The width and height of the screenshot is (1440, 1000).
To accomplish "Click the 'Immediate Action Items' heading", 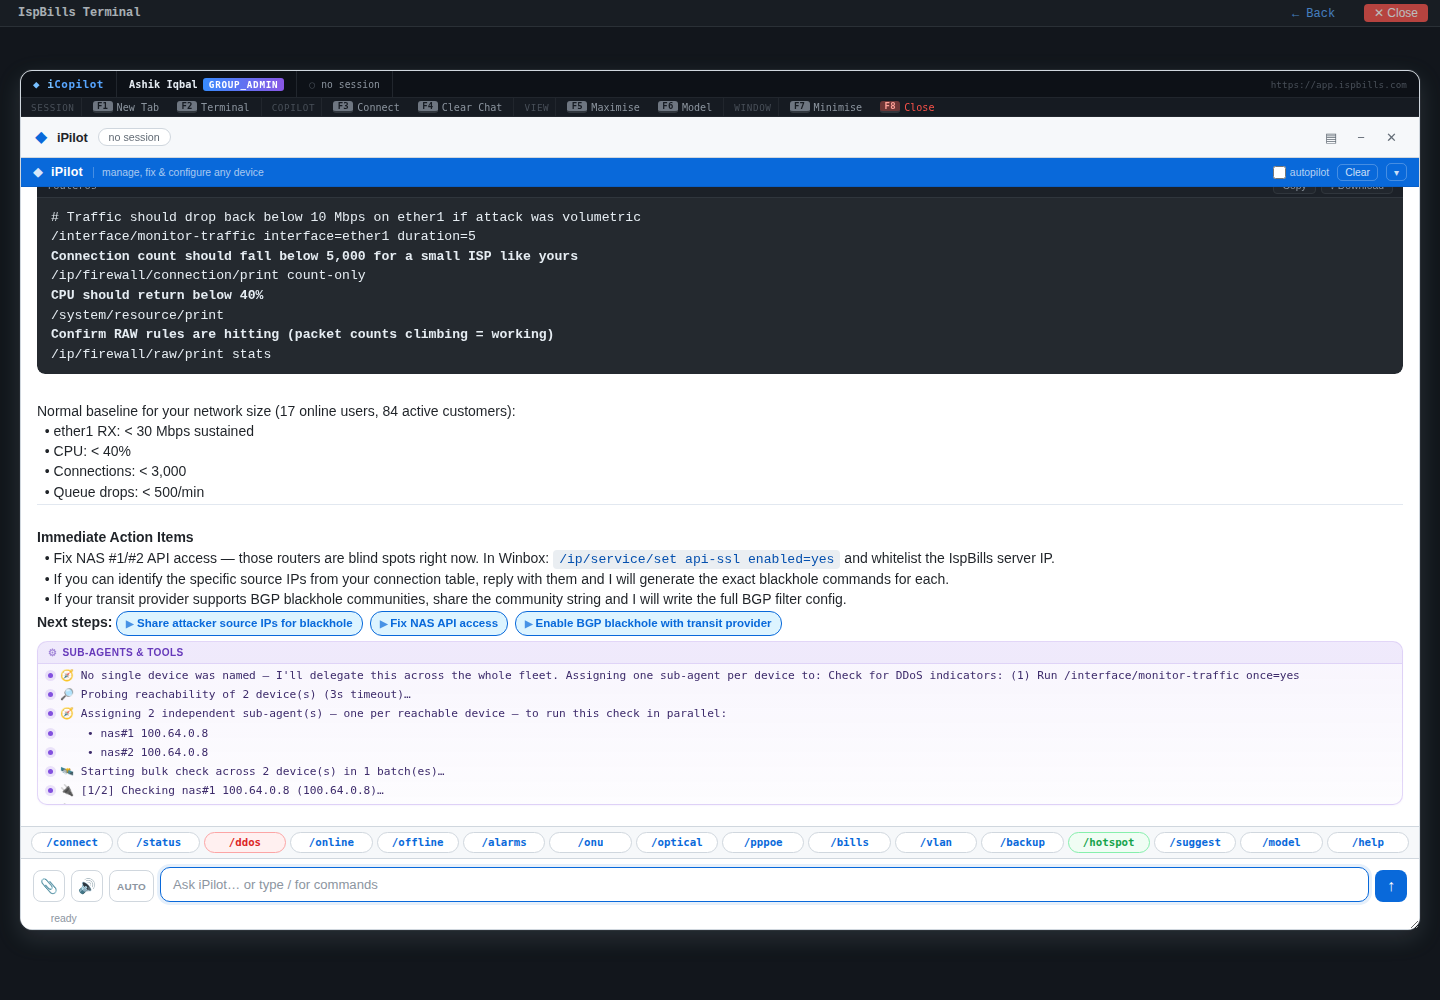I will click(x=115, y=537).
